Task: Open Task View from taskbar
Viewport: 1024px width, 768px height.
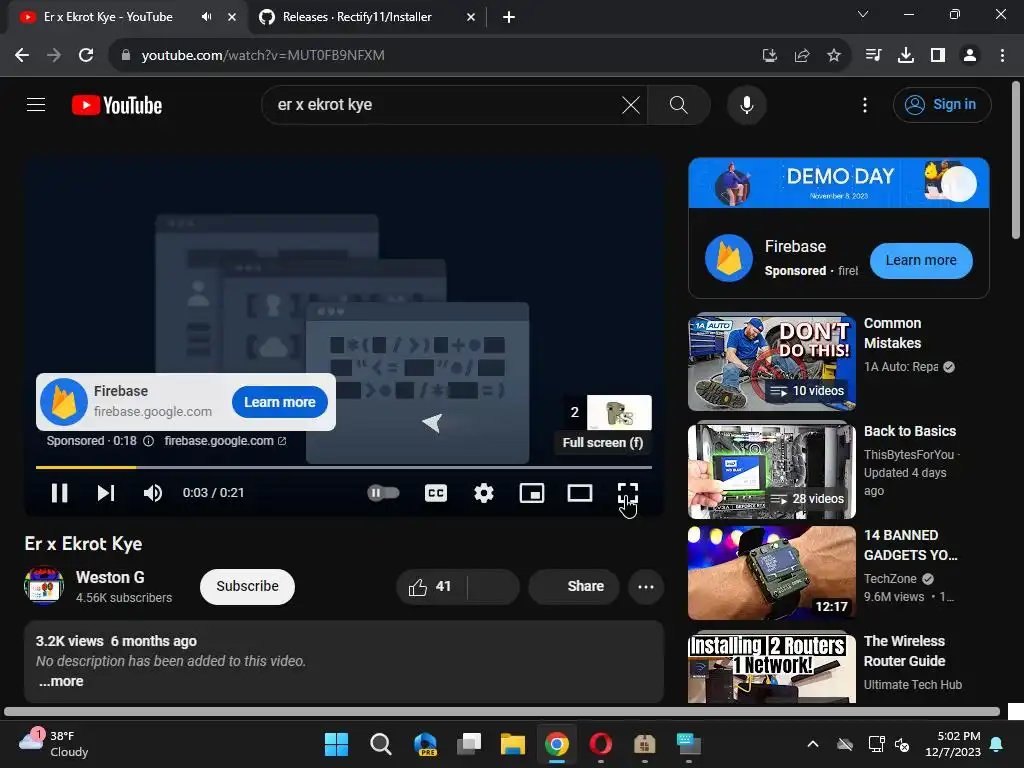Action: (x=469, y=744)
